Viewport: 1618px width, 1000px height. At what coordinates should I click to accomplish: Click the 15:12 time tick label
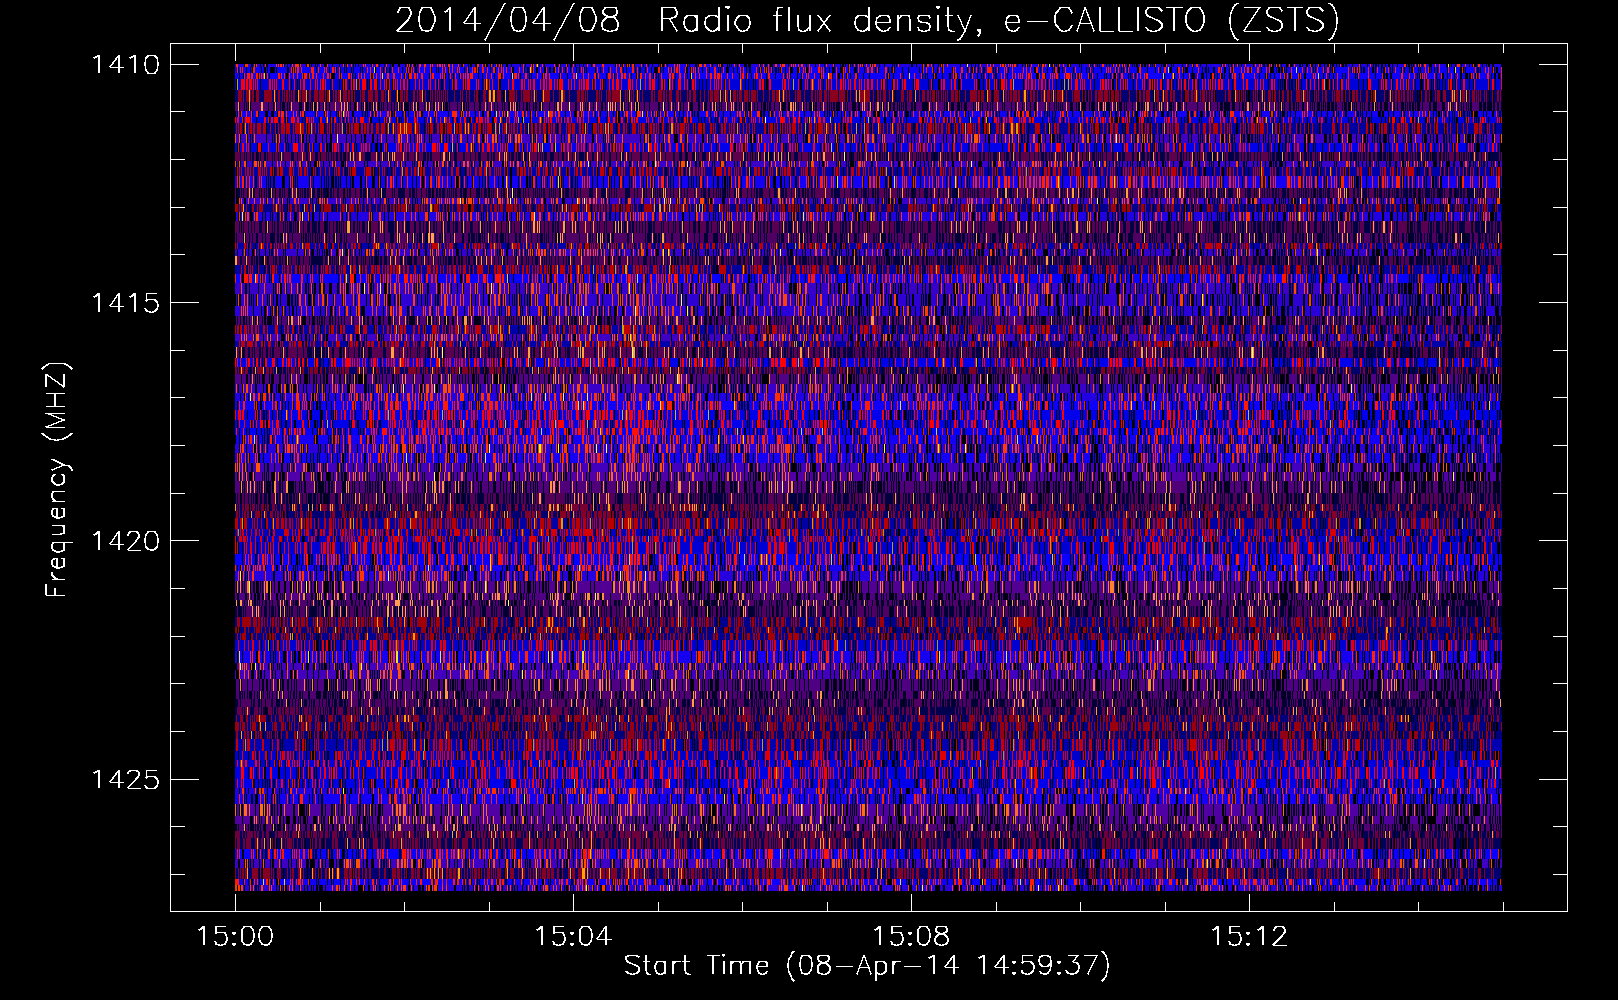coord(1249,936)
